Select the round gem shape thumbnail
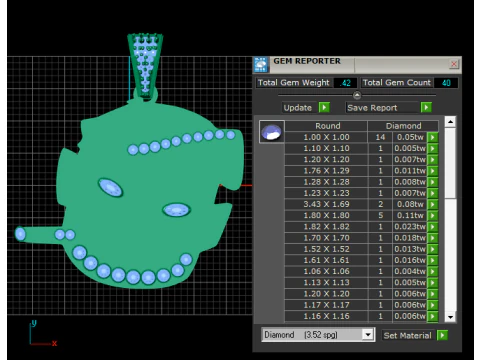 [x=272, y=132]
